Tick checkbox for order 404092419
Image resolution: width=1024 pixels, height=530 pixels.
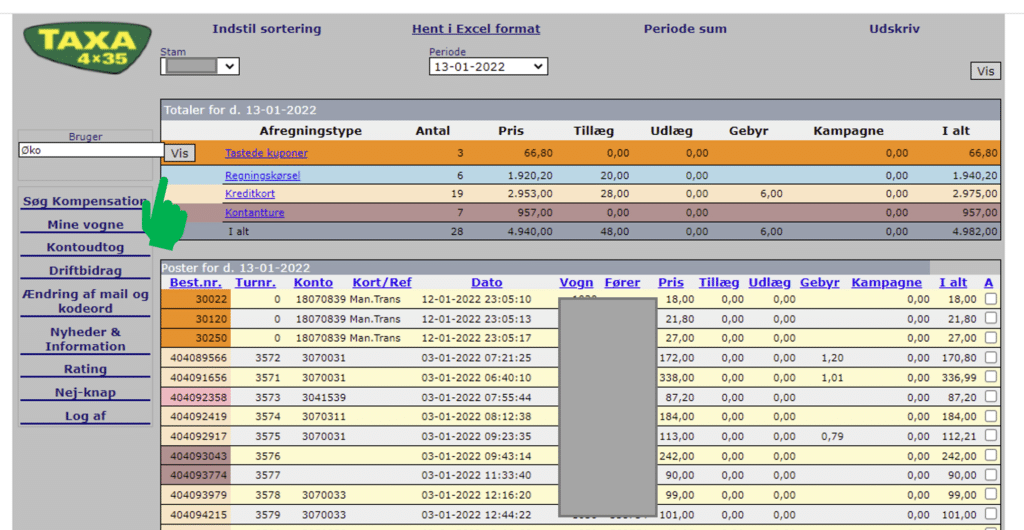click(x=991, y=416)
